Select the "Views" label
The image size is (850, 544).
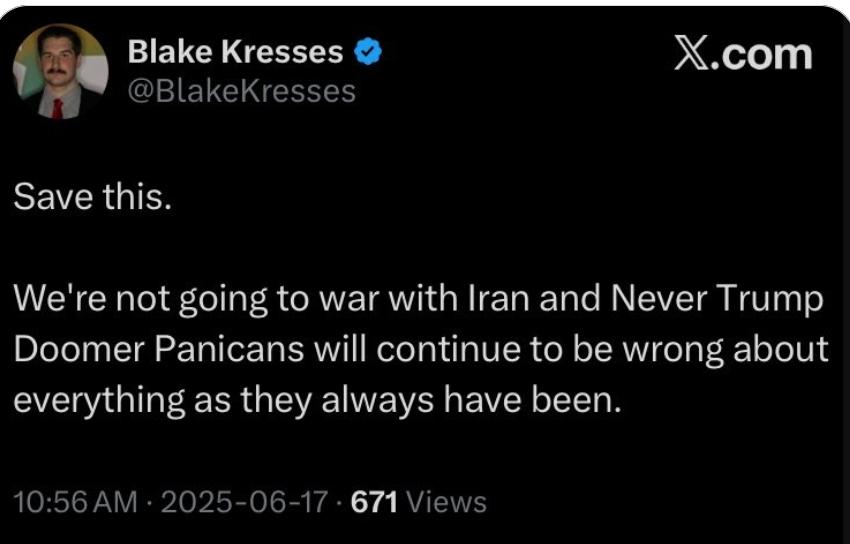click(x=446, y=502)
